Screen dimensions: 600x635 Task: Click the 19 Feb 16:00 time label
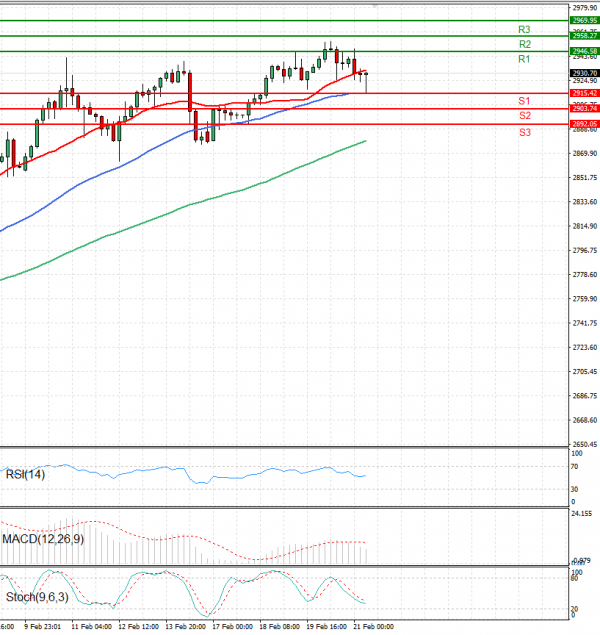326,626
